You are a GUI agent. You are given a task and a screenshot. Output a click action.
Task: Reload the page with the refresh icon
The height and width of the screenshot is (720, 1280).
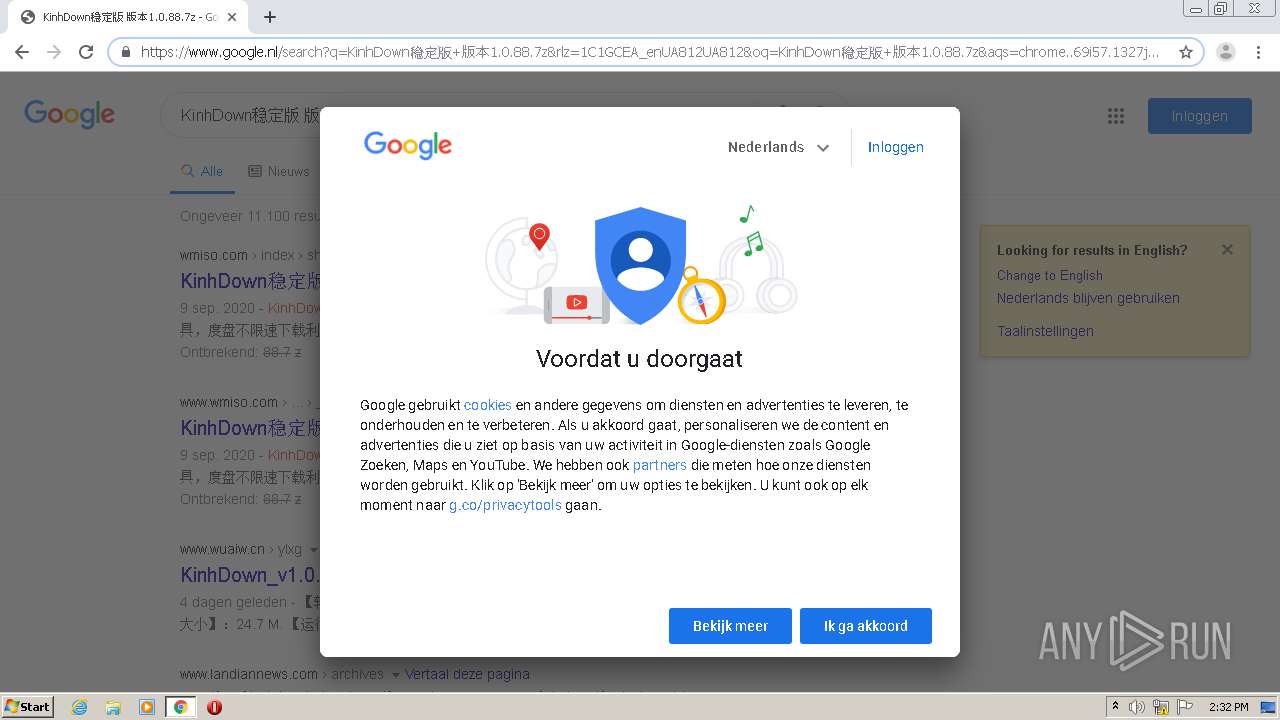tap(86, 52)
